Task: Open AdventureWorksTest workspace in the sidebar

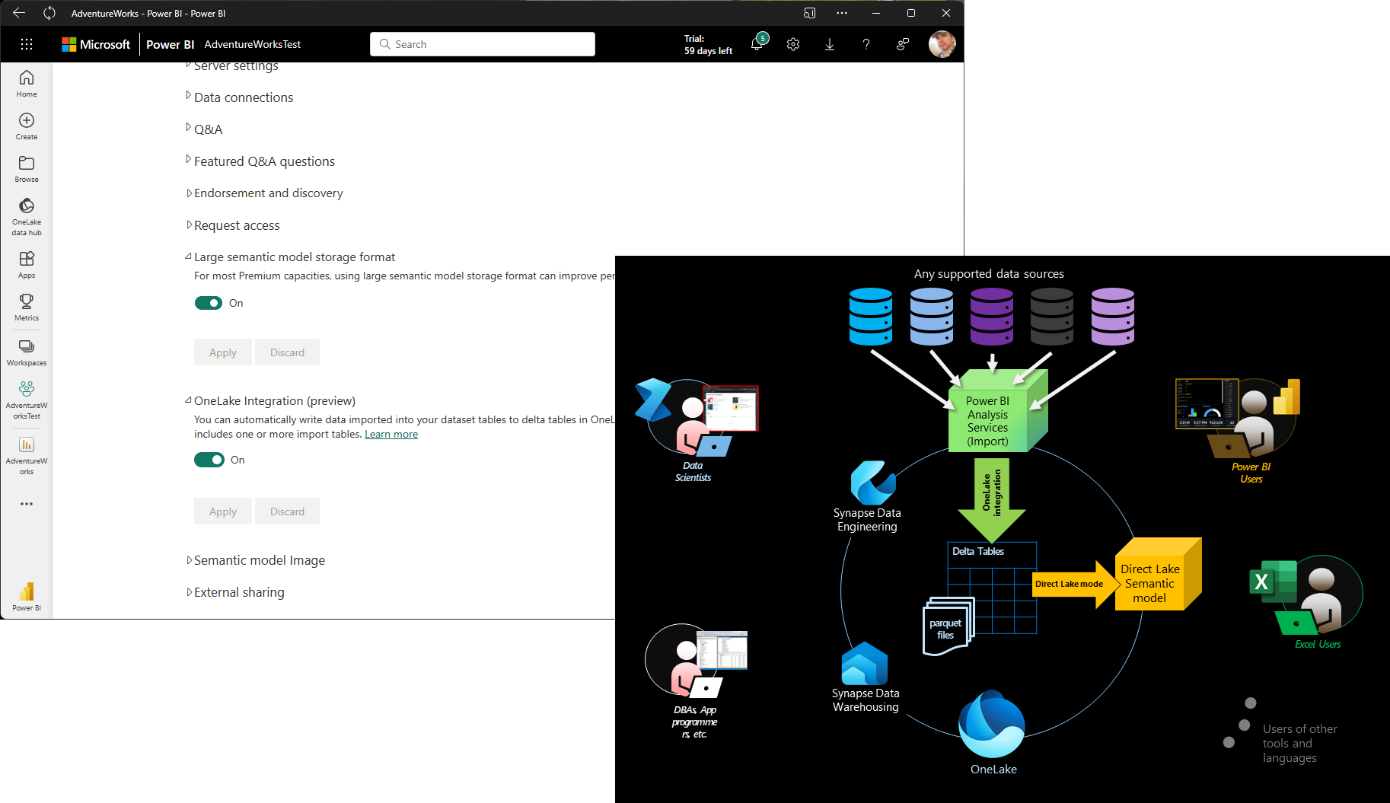Action: coord(27,400)
